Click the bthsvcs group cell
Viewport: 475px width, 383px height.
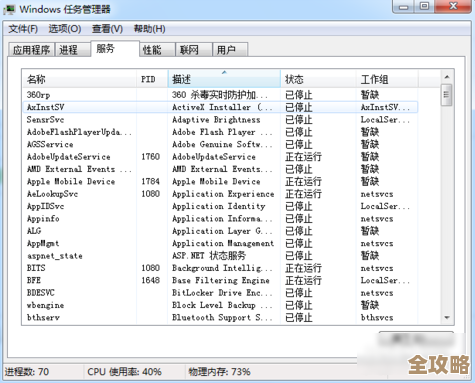[377, 317]
